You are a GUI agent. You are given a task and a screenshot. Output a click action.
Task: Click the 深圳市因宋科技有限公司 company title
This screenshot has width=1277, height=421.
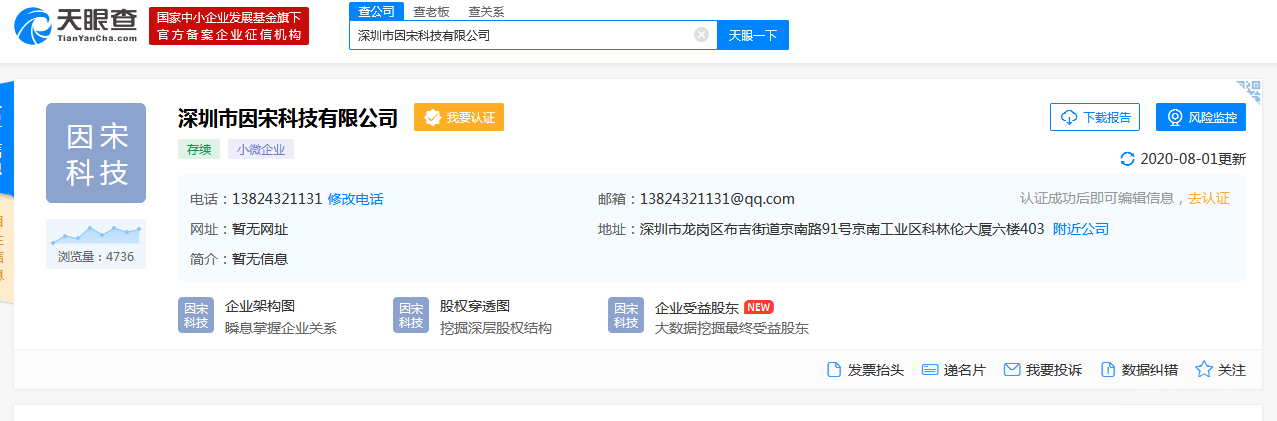pyautogui.click(x=288, y=118)
